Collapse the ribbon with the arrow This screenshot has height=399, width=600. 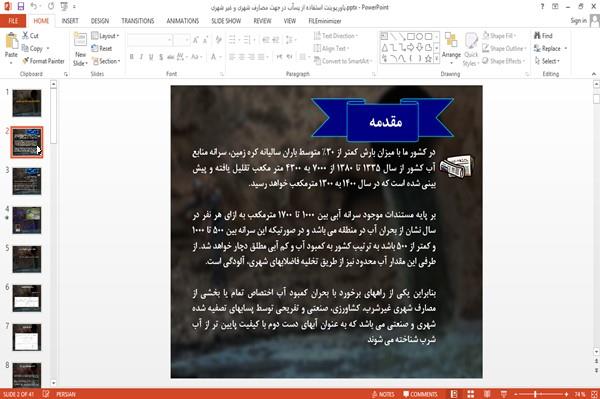(594, 74)
